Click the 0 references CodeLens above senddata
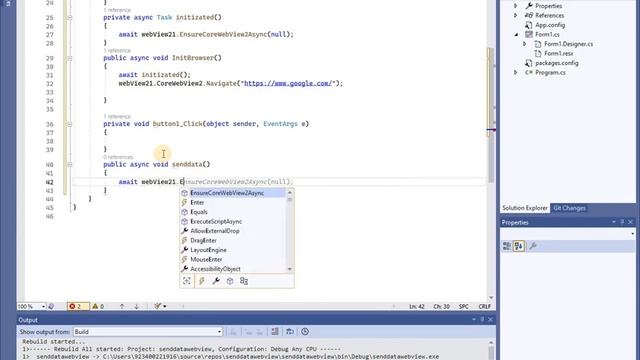This screenshot has height=360, width=640. coord(118,157)
